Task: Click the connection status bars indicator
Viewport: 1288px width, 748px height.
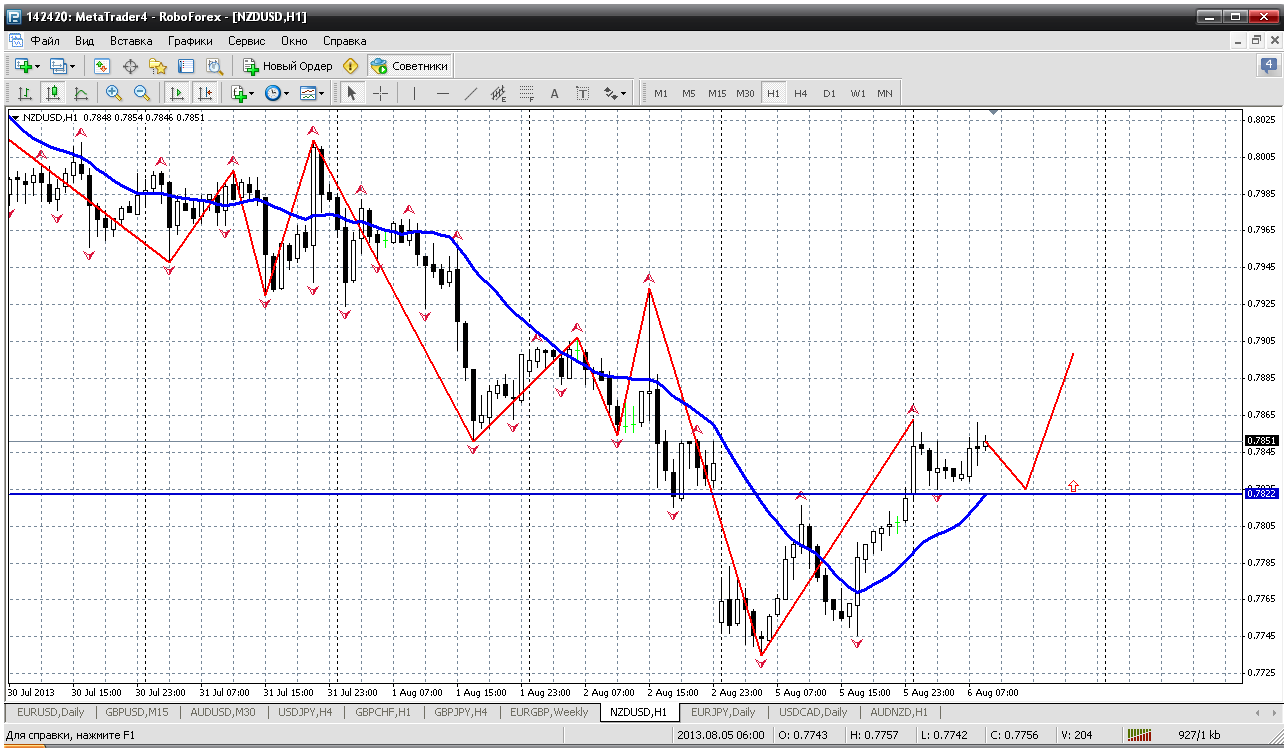Action: click(x=1141, y=735)
